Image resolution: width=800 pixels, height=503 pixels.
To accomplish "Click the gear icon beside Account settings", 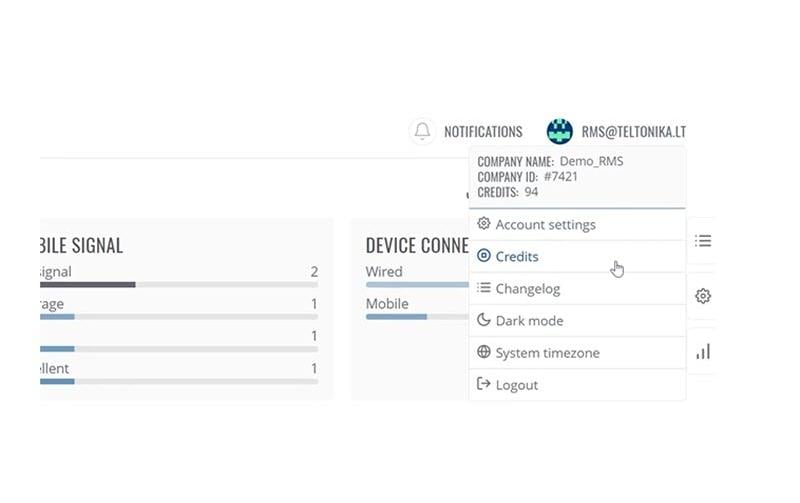I will [484, 224].
